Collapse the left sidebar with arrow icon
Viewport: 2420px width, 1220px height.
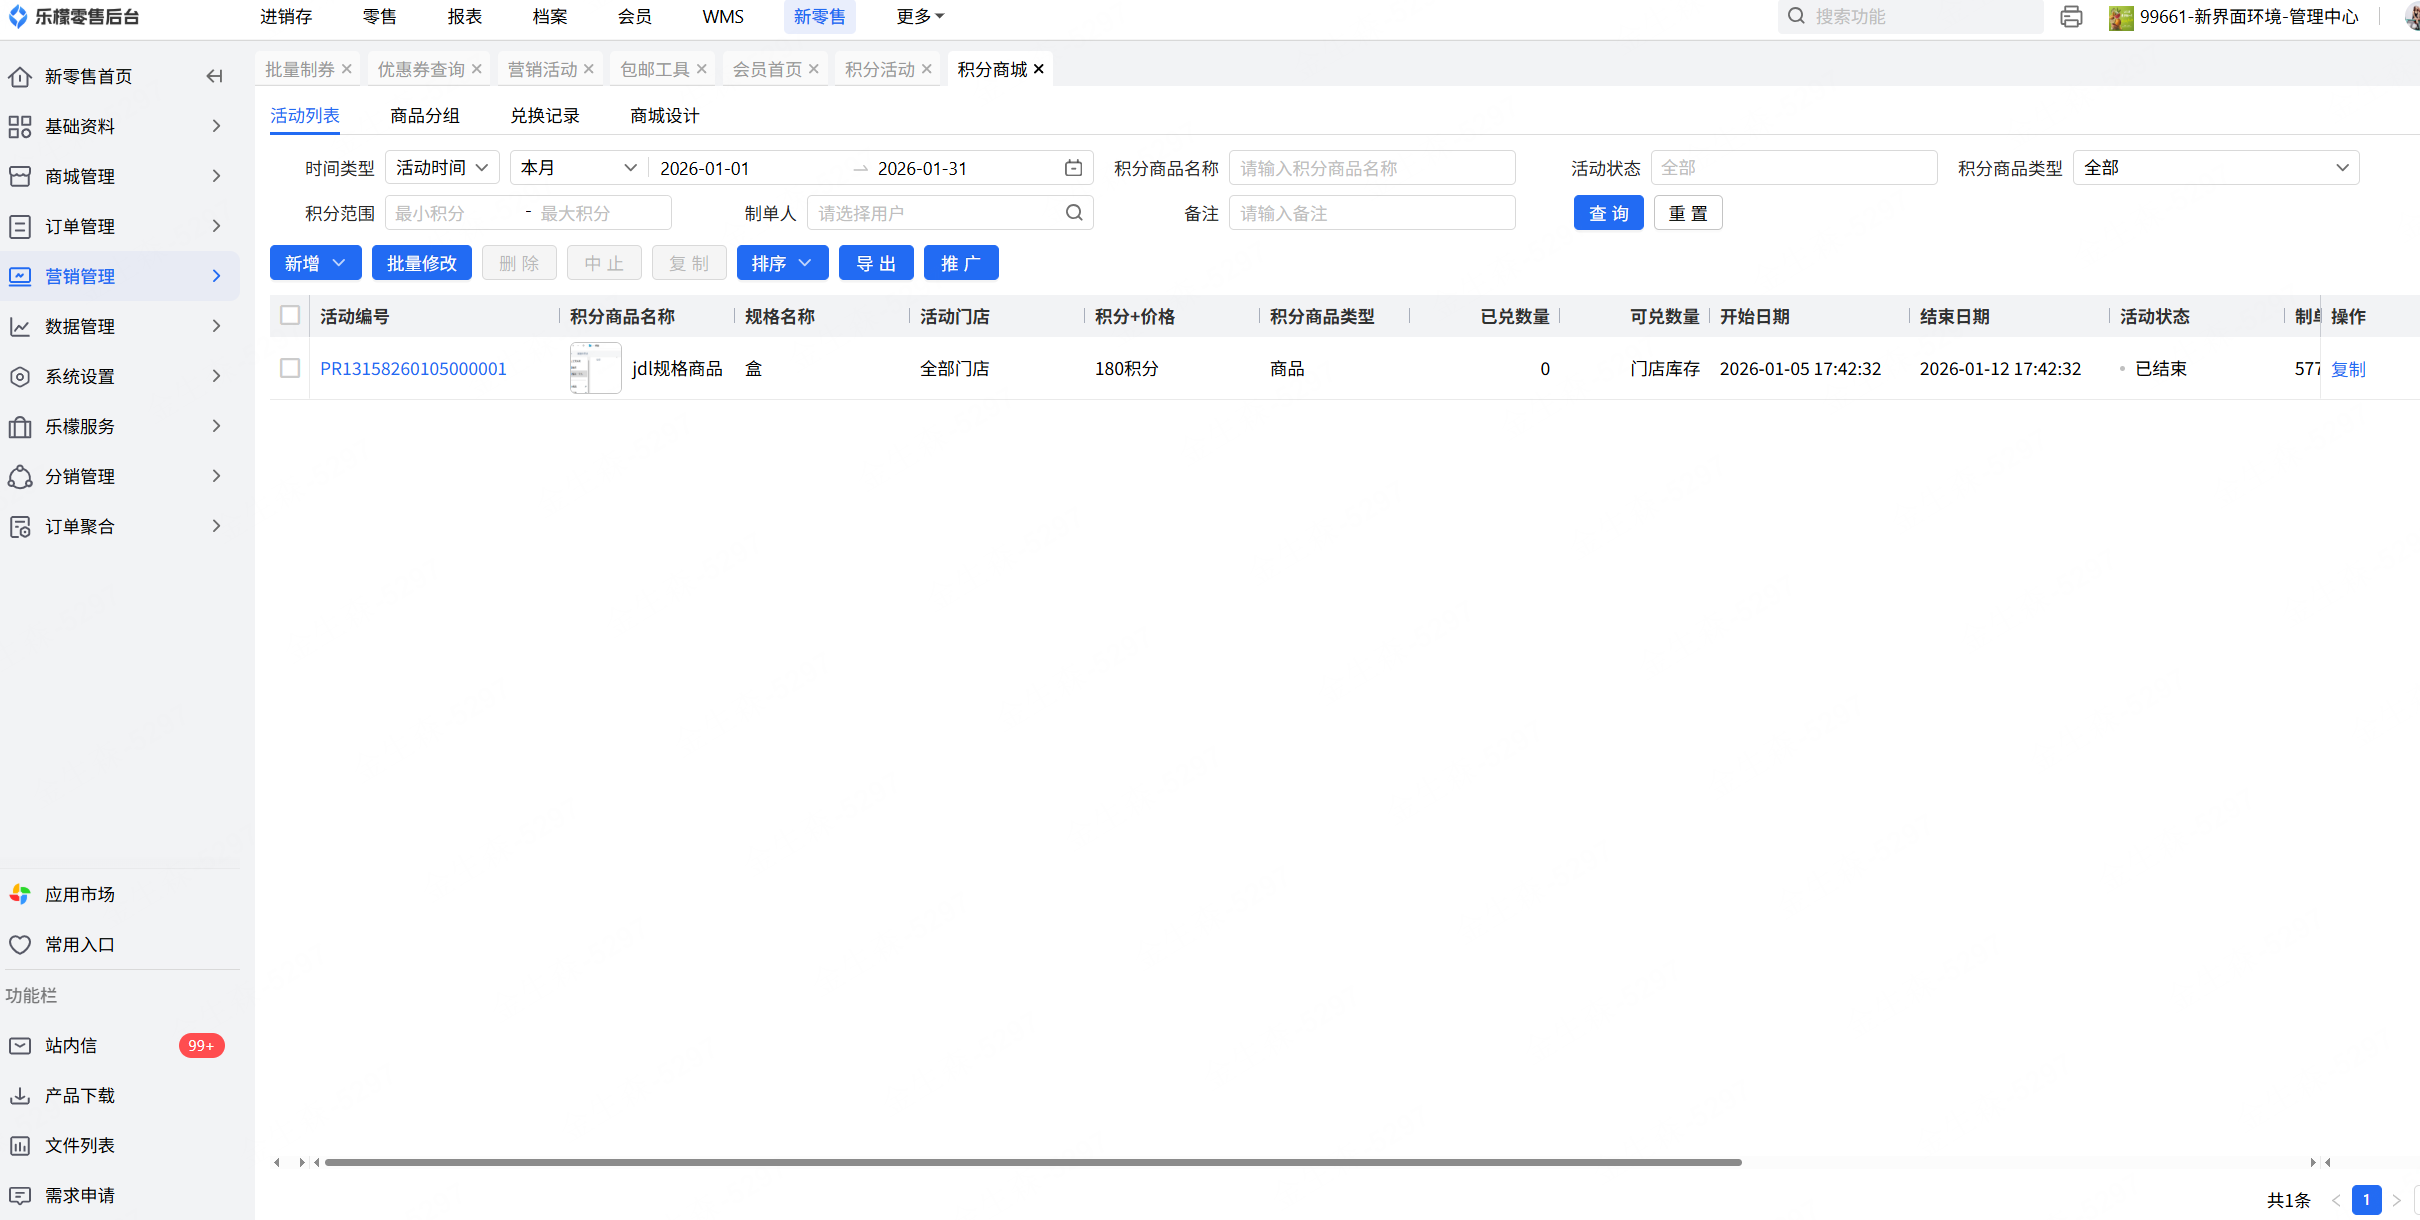pos(214,76)
